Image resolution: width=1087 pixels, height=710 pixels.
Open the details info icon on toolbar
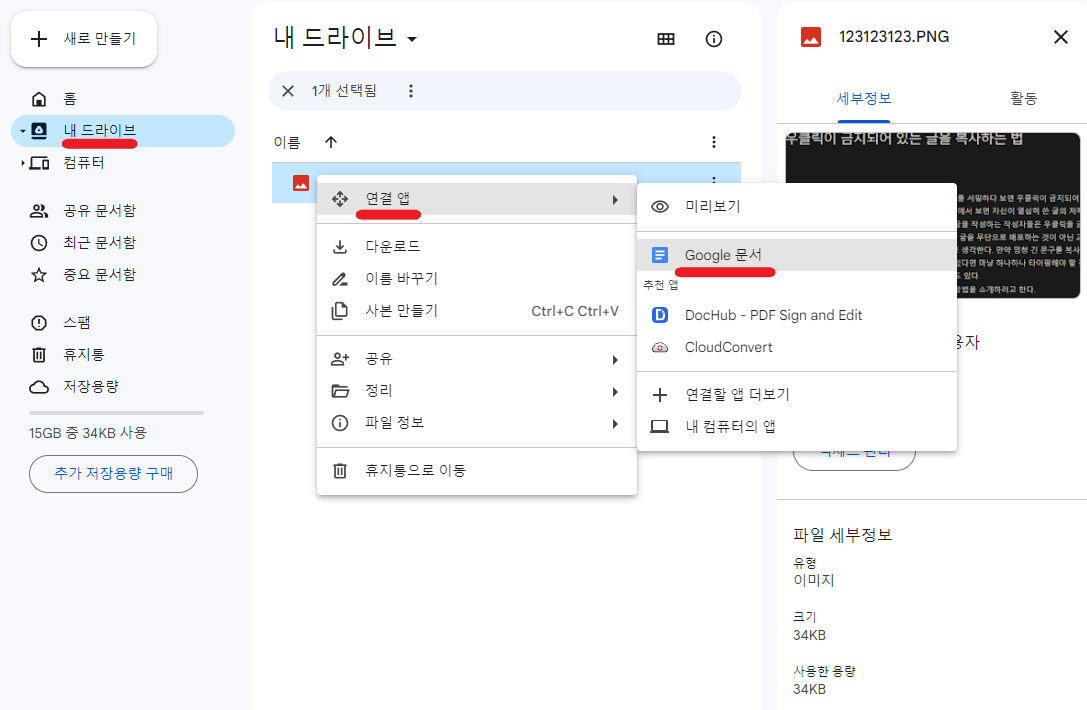pos(713,38)
